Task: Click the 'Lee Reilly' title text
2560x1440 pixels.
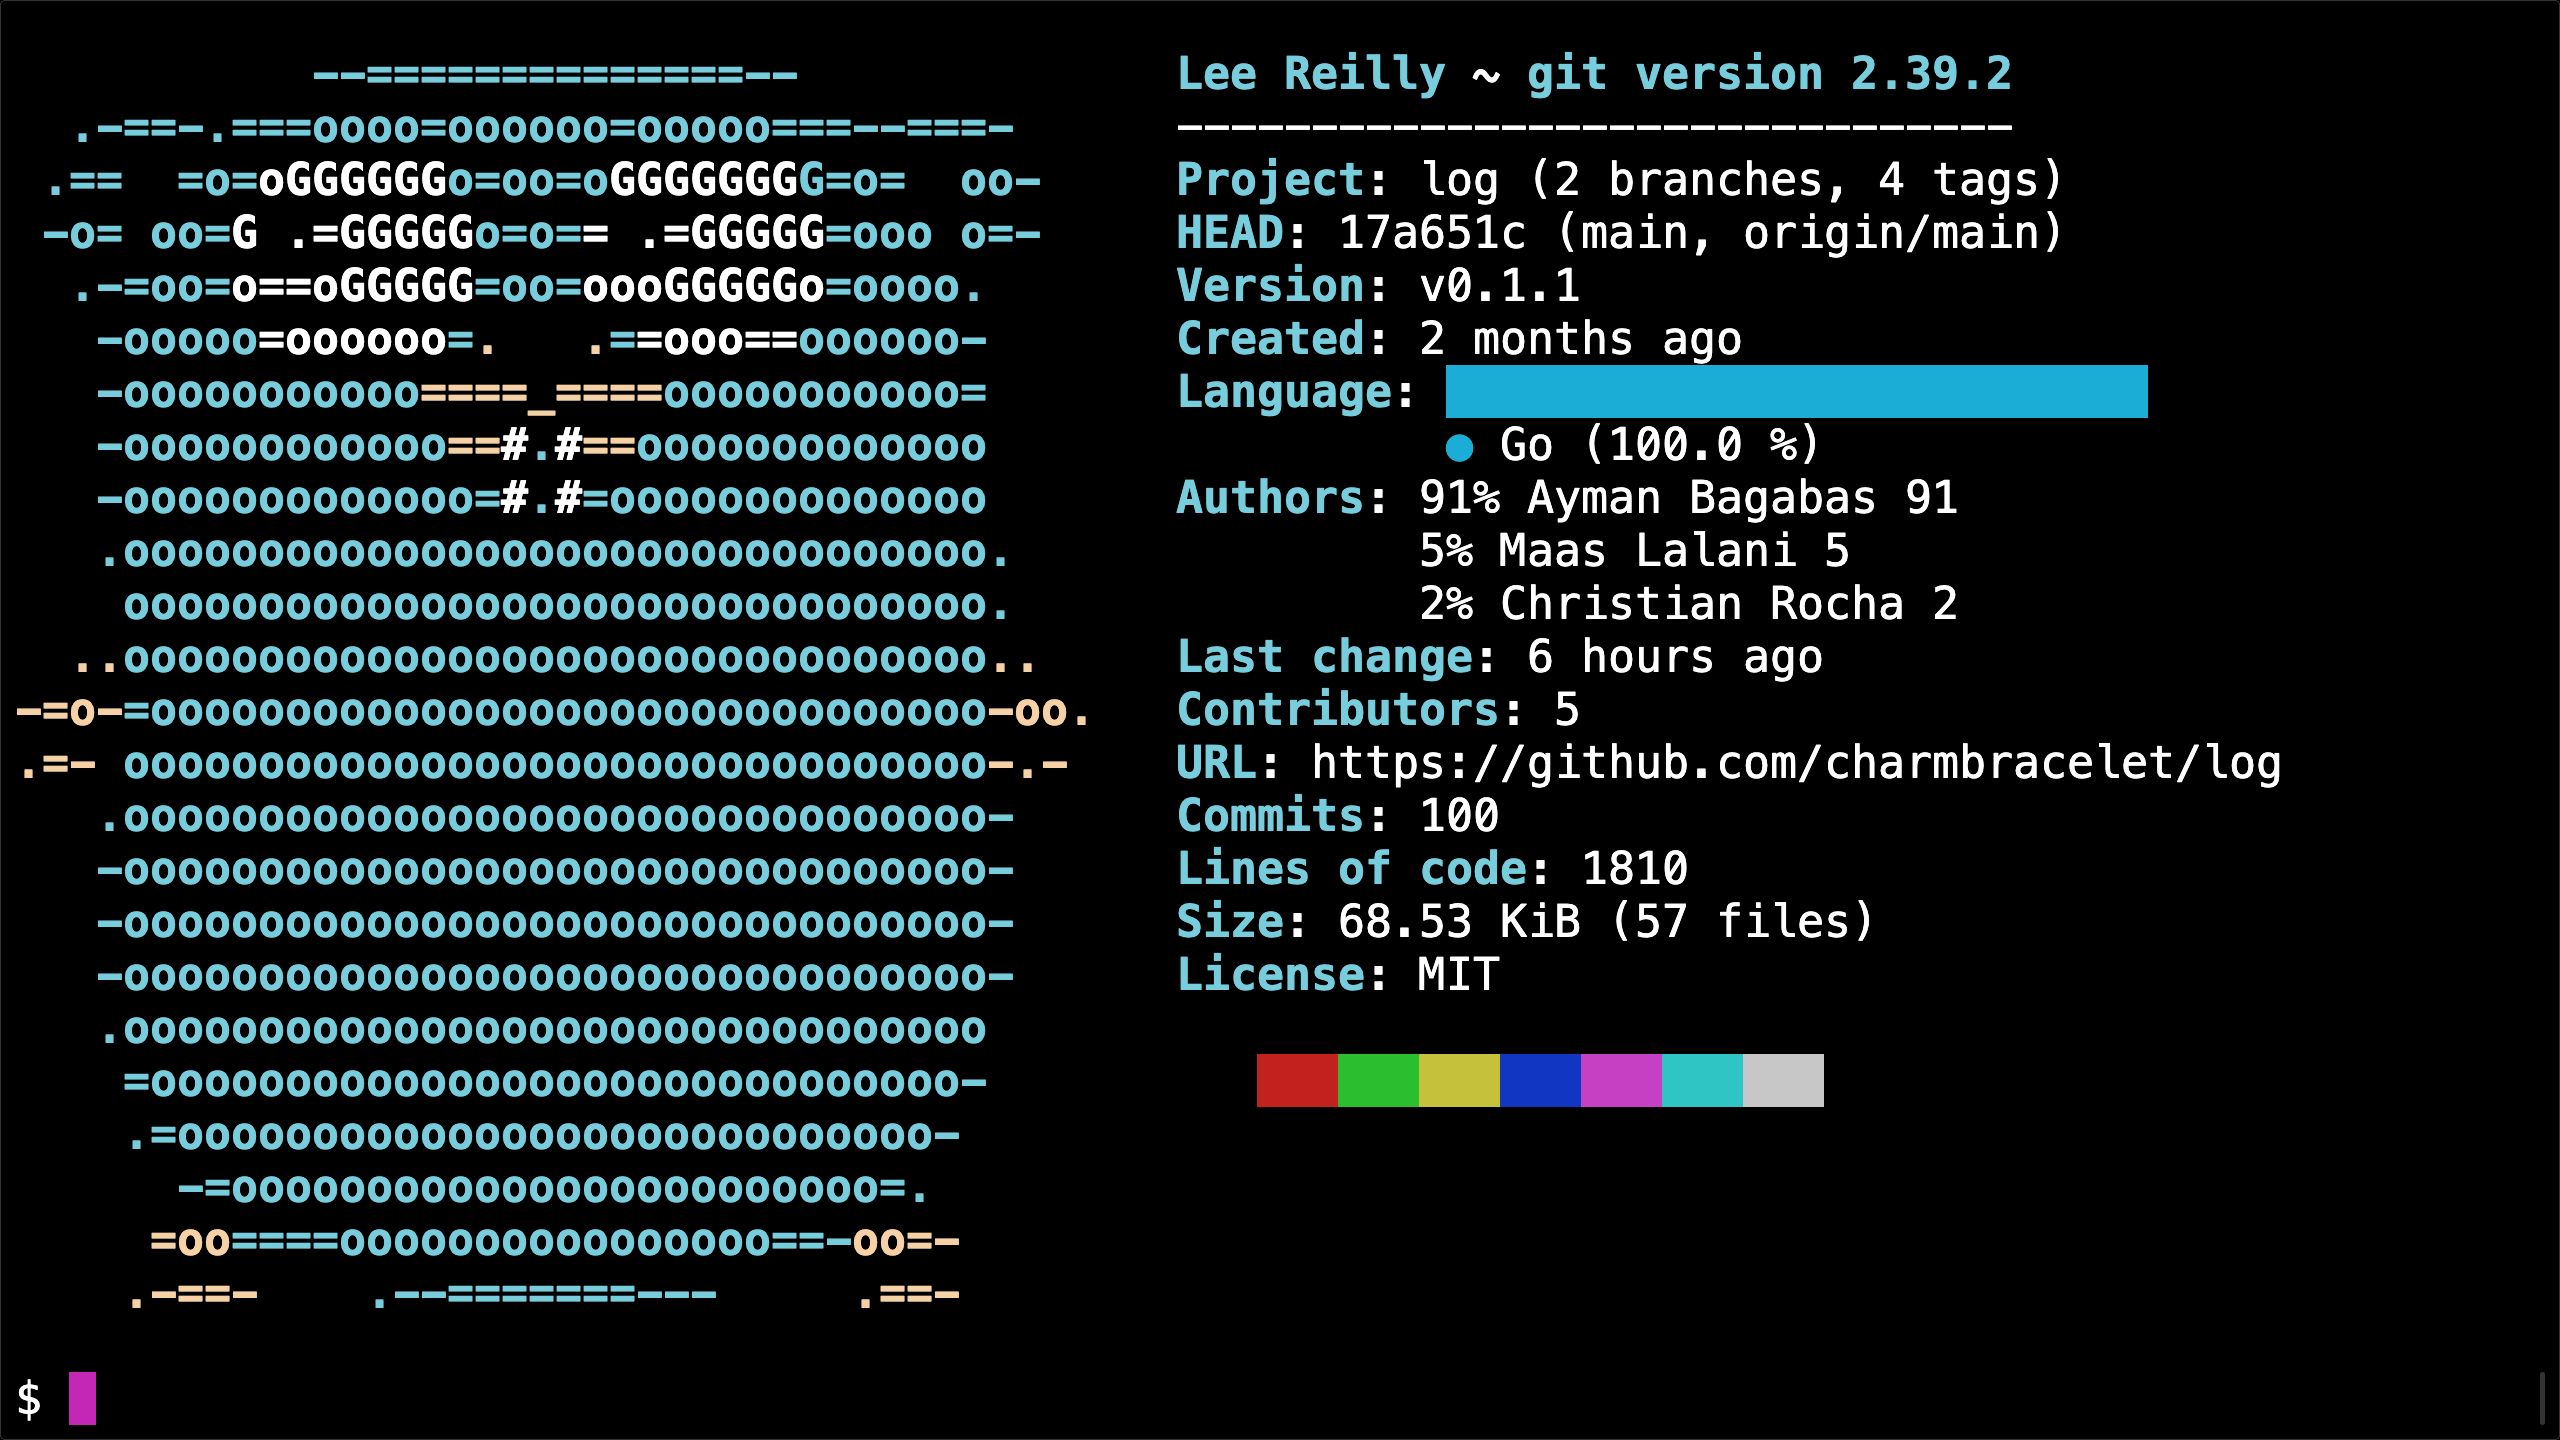Action: tap(1311, 74)
